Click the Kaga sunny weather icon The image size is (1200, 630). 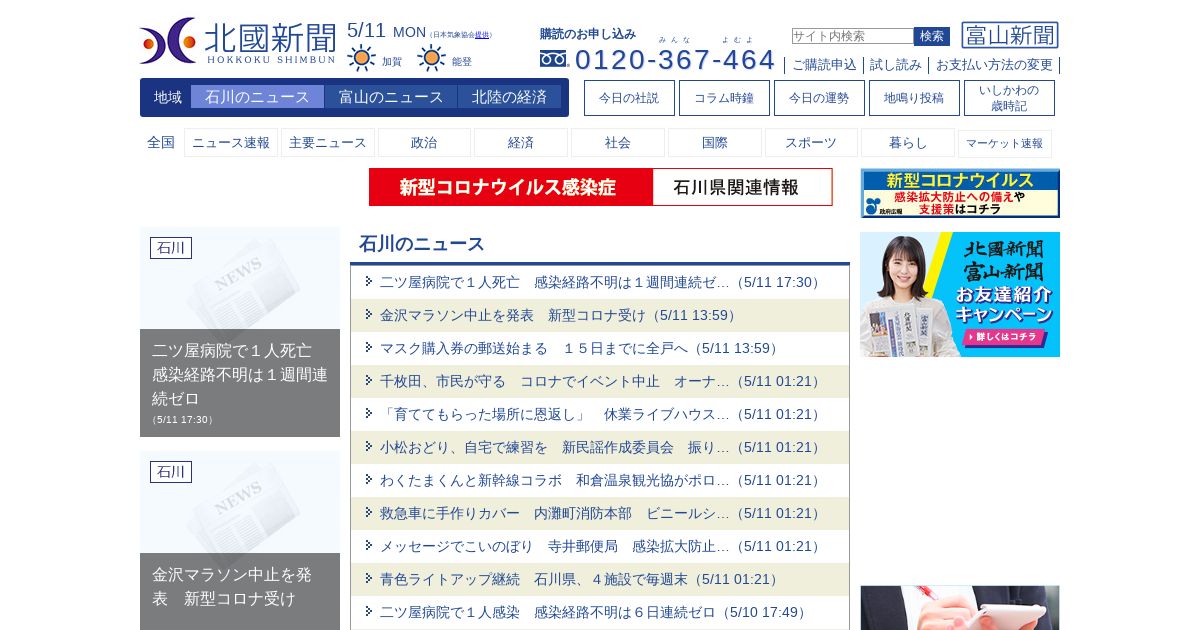tap(362, 58)
